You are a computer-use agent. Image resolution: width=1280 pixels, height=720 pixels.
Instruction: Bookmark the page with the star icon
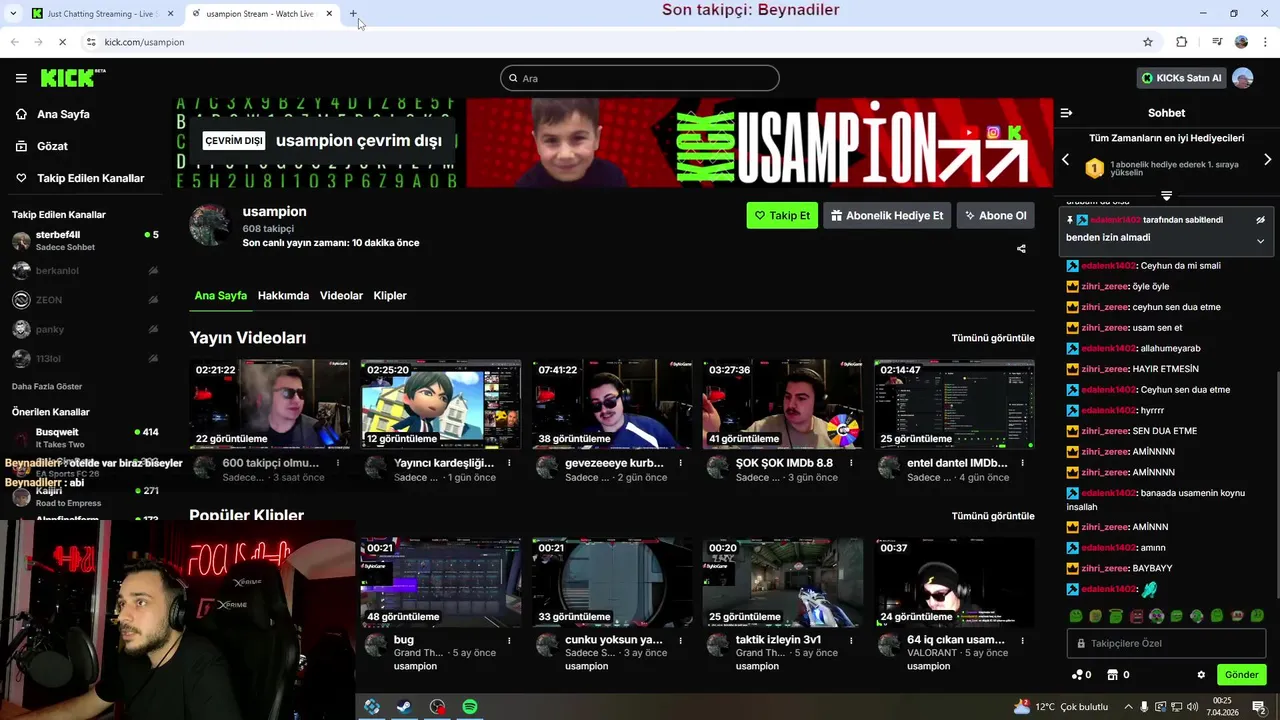1148,42
